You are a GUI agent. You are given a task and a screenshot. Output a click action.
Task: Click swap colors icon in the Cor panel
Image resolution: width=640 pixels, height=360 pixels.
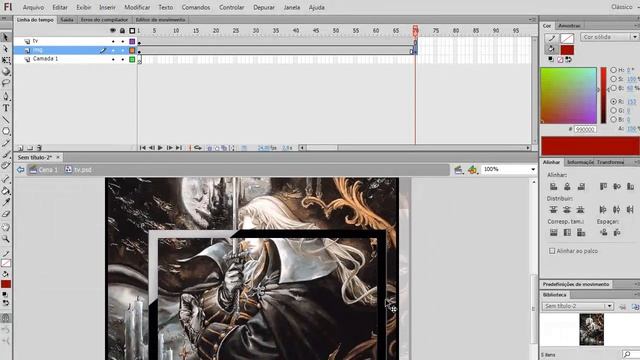(x=568, y=60)
